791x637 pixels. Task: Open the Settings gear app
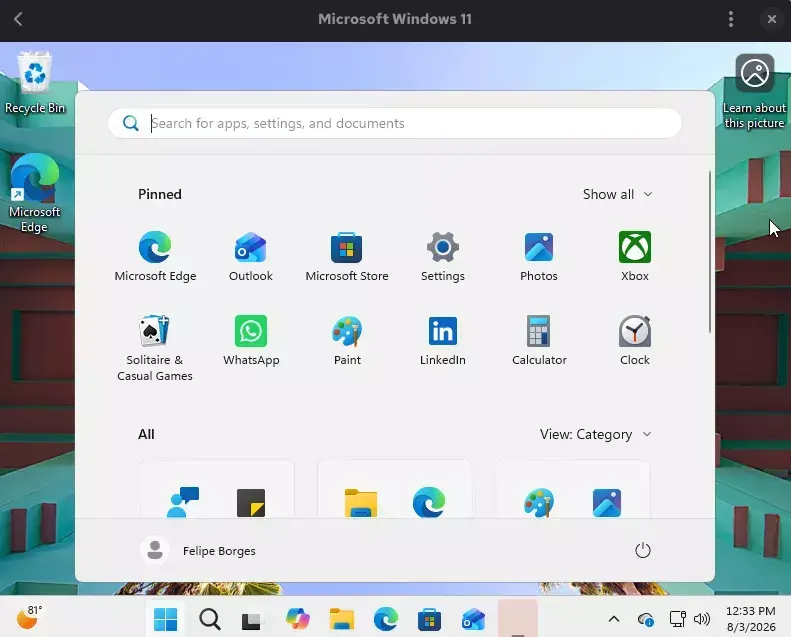442,256
